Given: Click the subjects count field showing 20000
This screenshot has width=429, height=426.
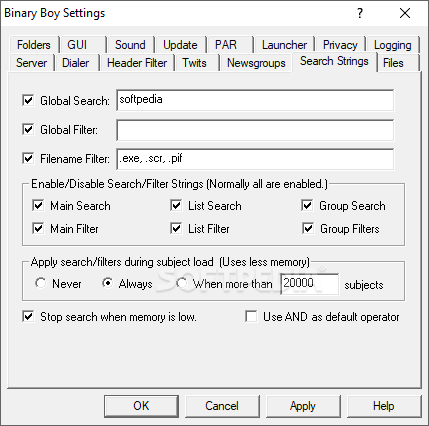Looking at the screenshot, I should (310, 284).
